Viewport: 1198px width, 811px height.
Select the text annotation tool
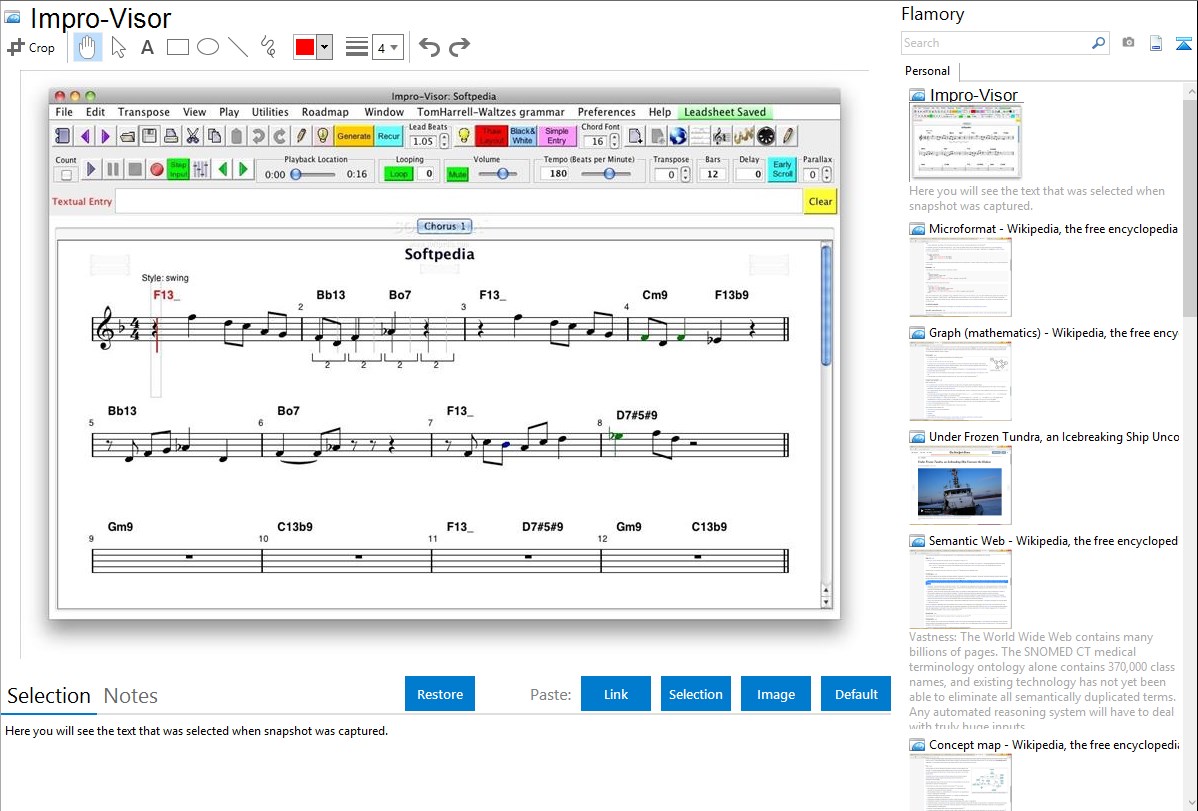coord(147,47)
